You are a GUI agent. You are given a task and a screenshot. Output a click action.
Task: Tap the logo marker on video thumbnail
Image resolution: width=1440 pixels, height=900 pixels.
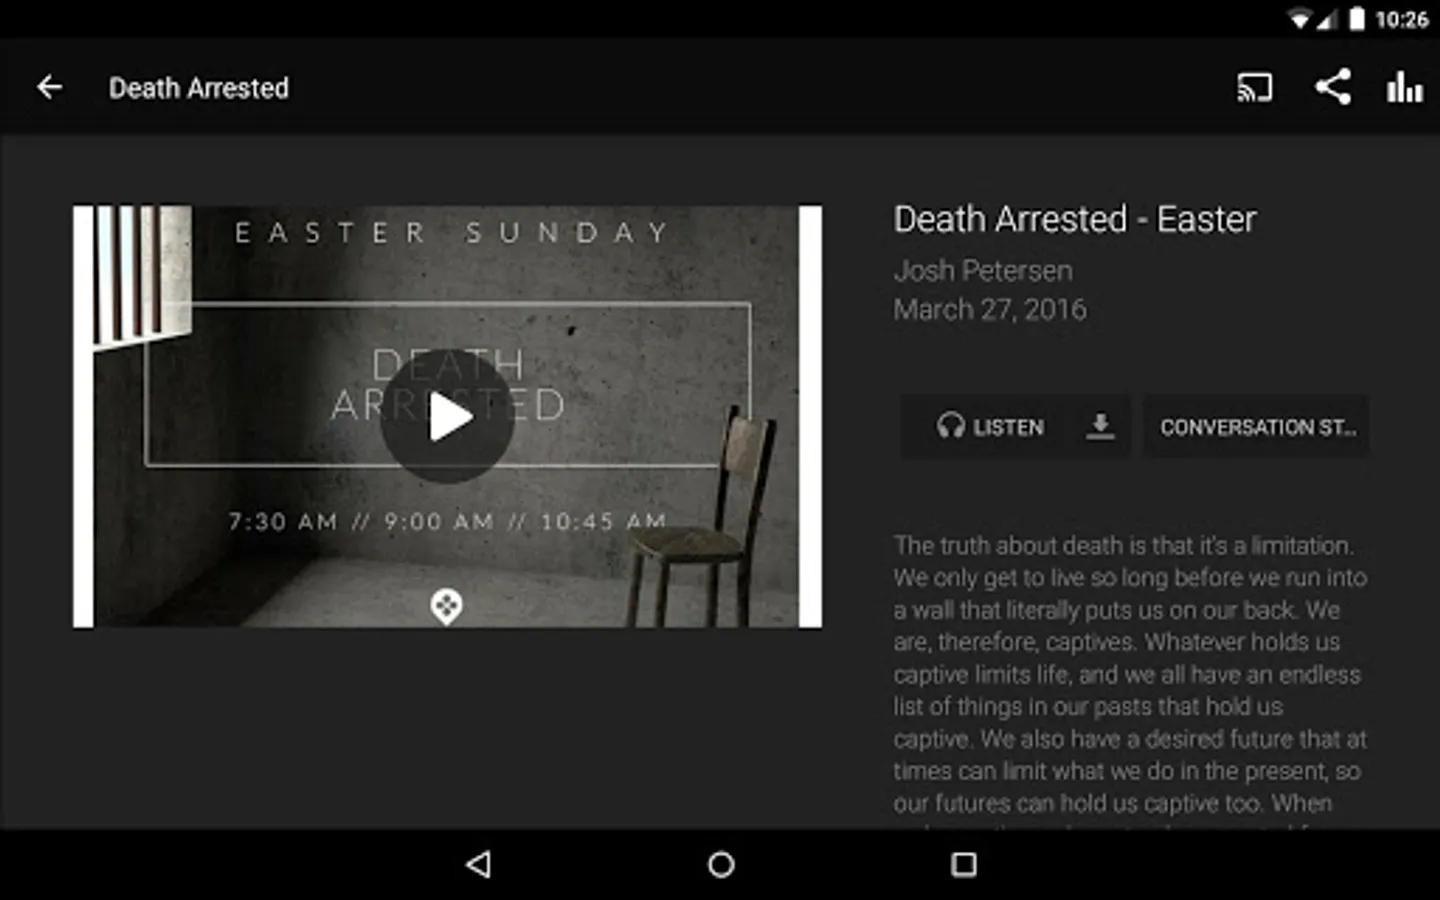tap(446, 606)
